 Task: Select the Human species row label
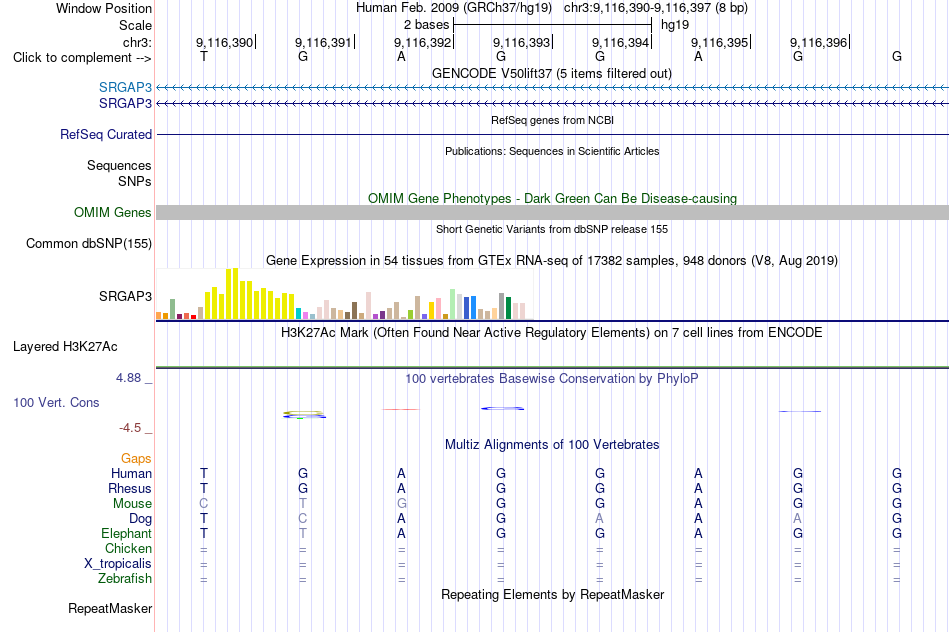point(131,473)
